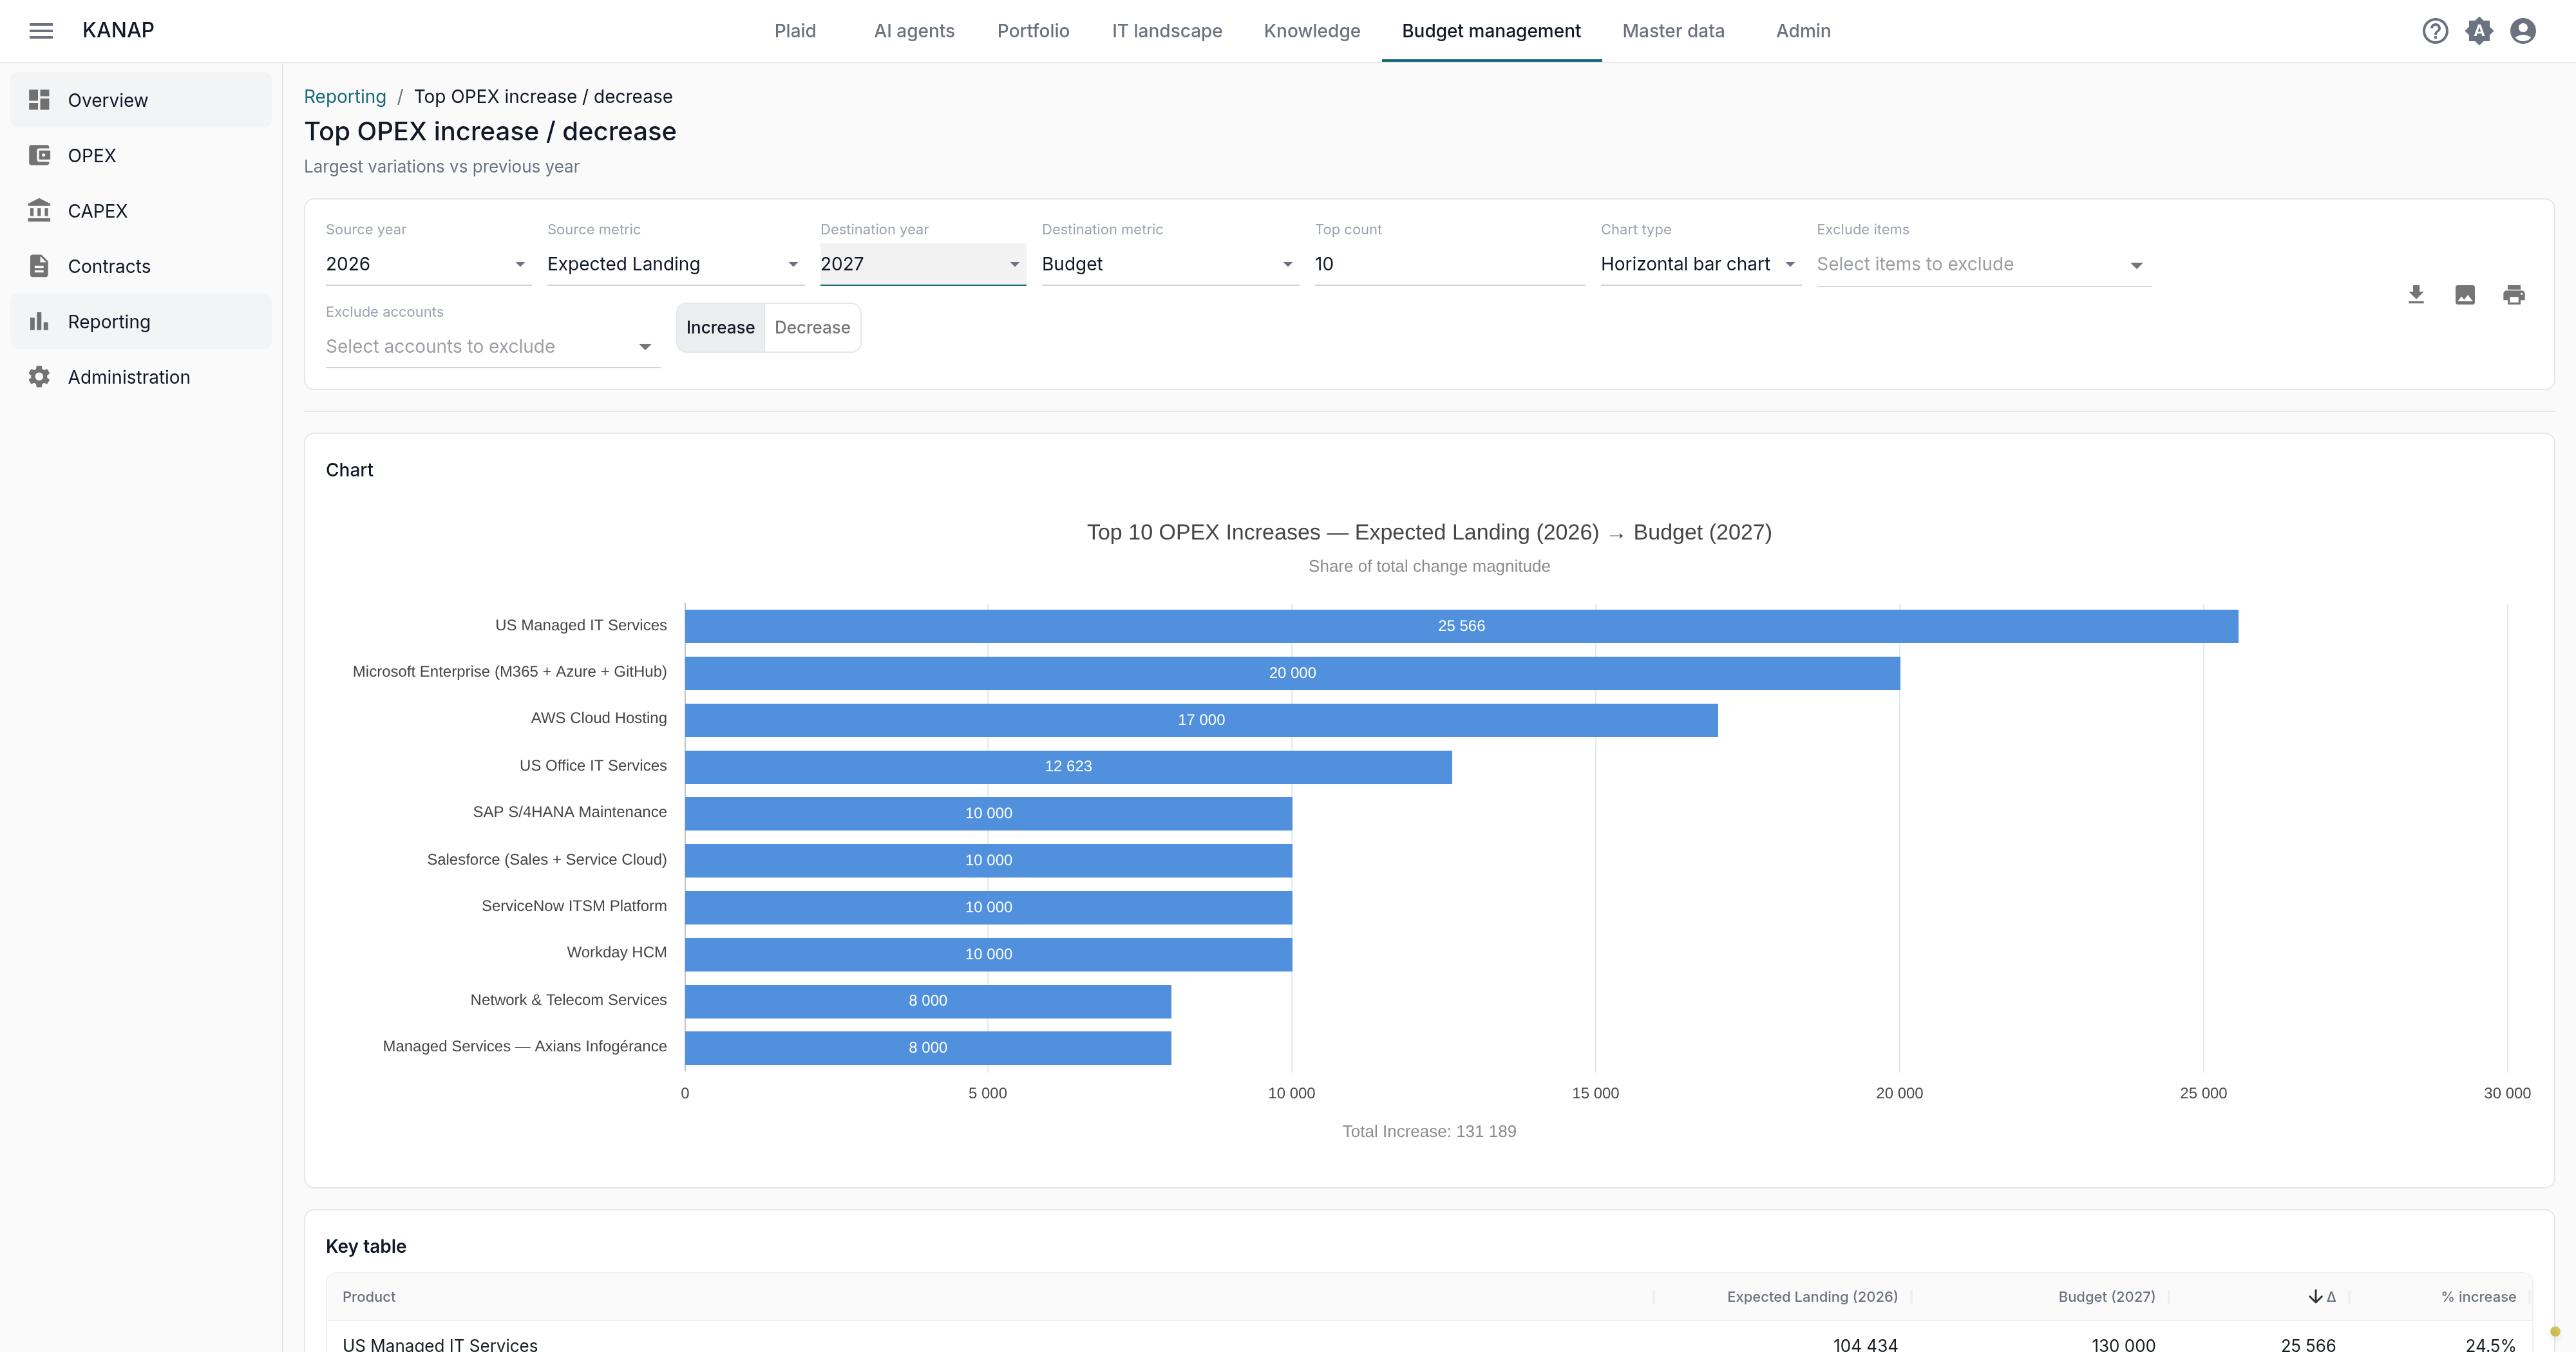Open the Destination metric Budget dropdown
Screen dimensions: 2576x1352
pyautogui.click(x=1170, y=264)
